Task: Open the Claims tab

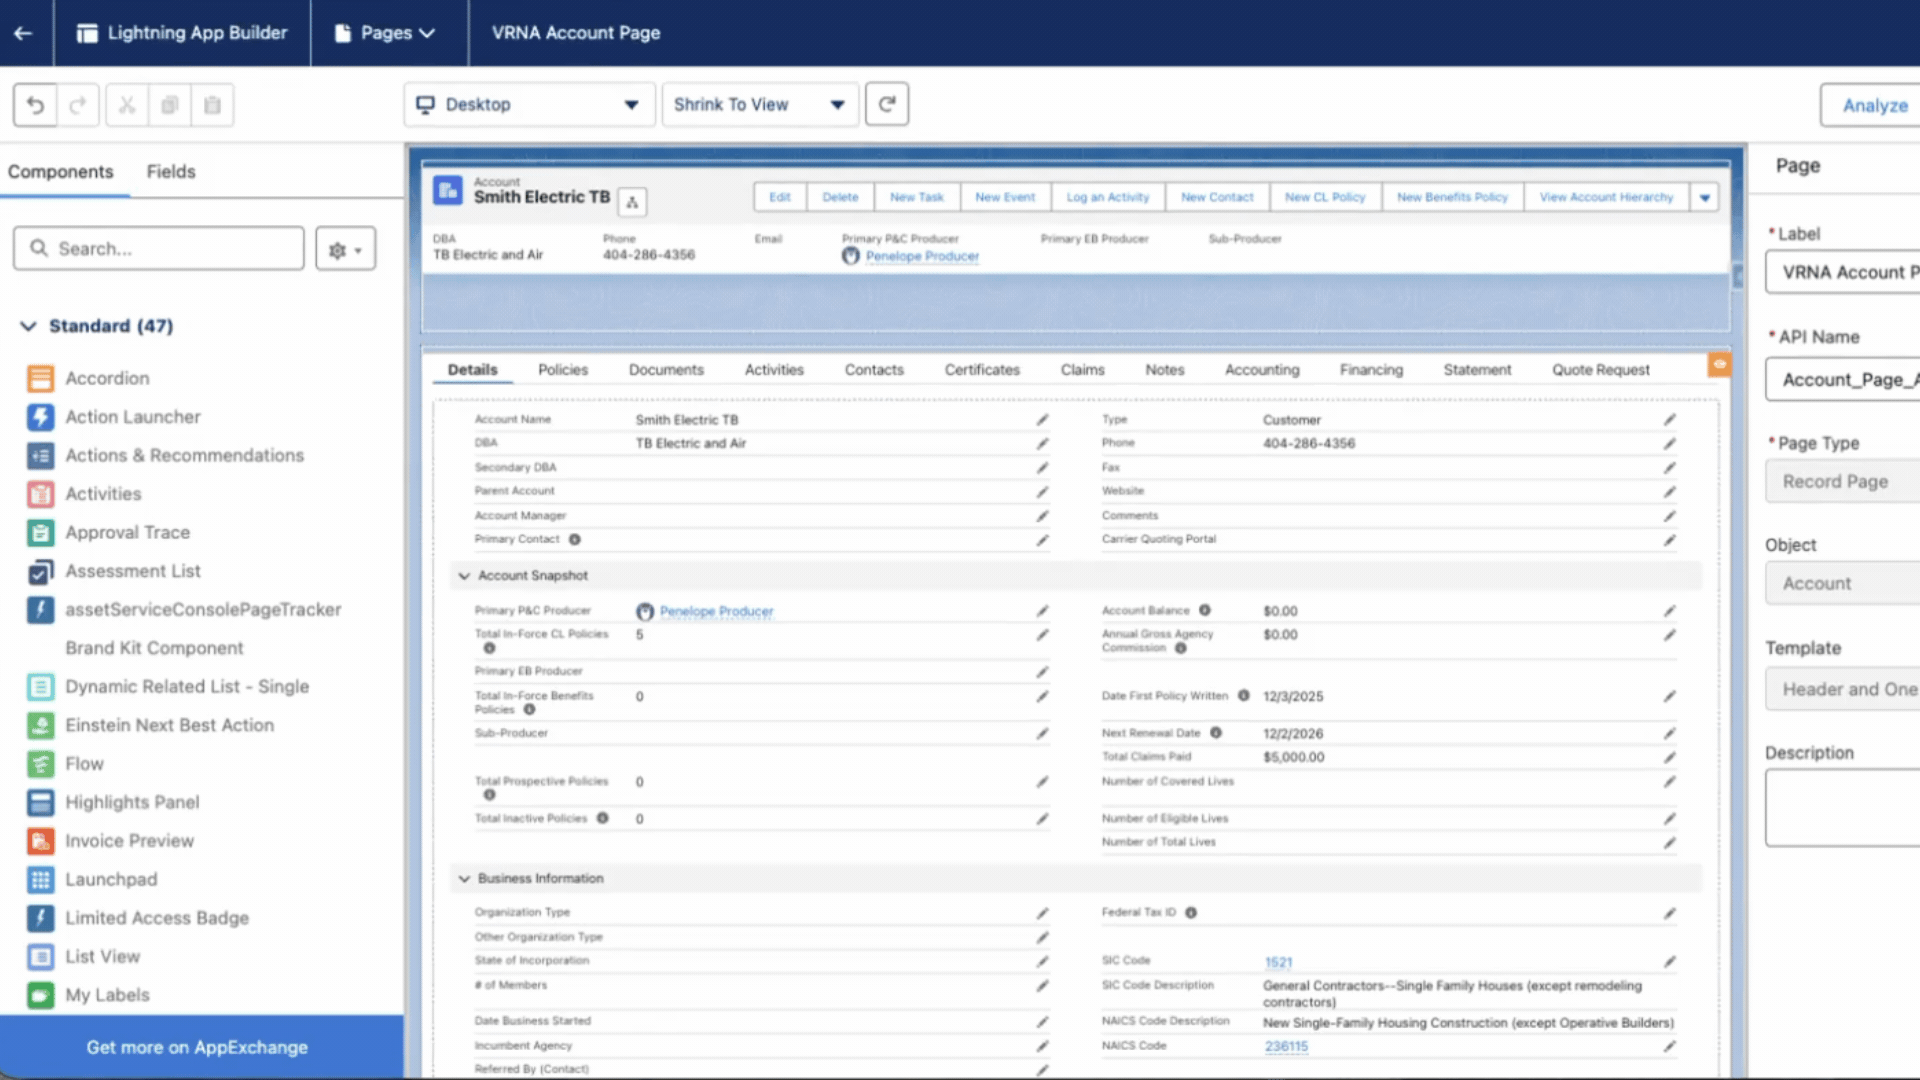Action: coord(1082,370)
